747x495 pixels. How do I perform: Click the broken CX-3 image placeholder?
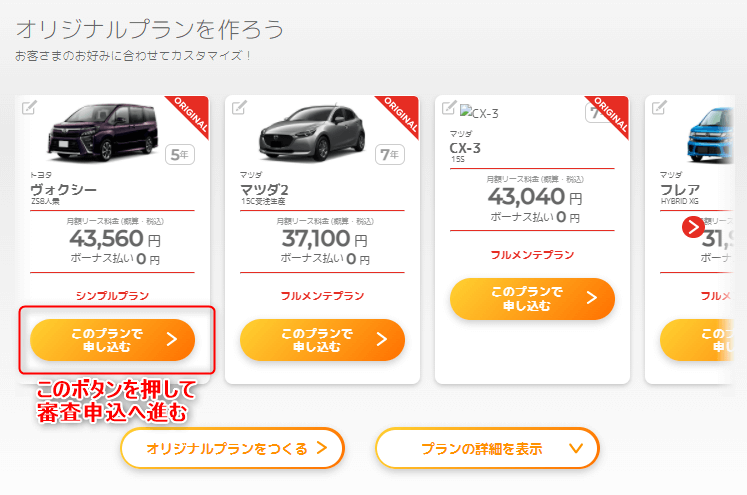pyautogui.click(x=479, y=112)
